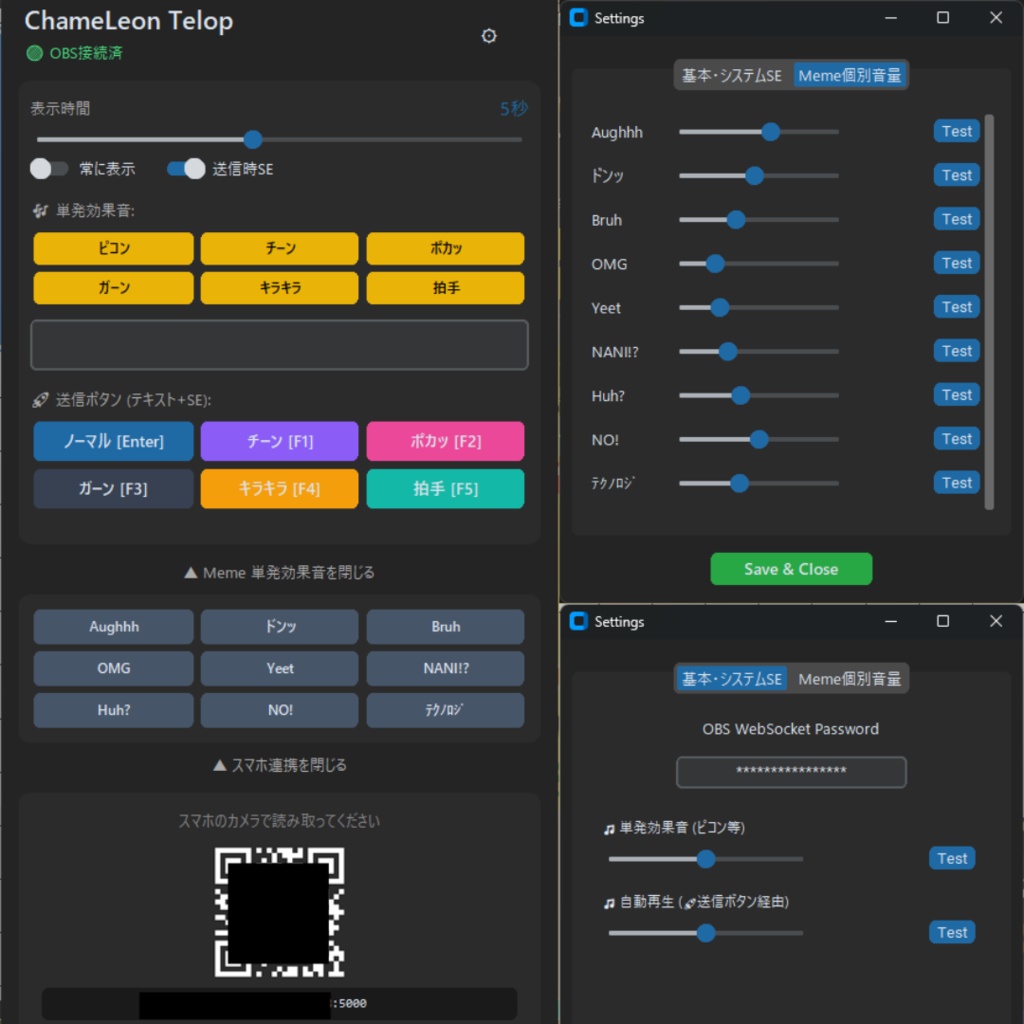Send with ノーマル [Enter] button

coord(114,441)
